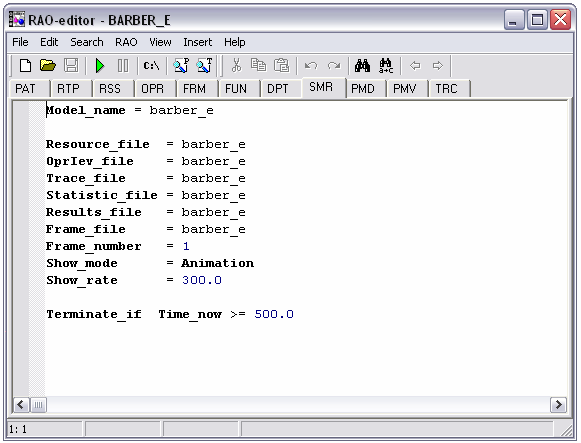581x443 pixels.
Task: Open the Help menu
Action: point(235,42)
